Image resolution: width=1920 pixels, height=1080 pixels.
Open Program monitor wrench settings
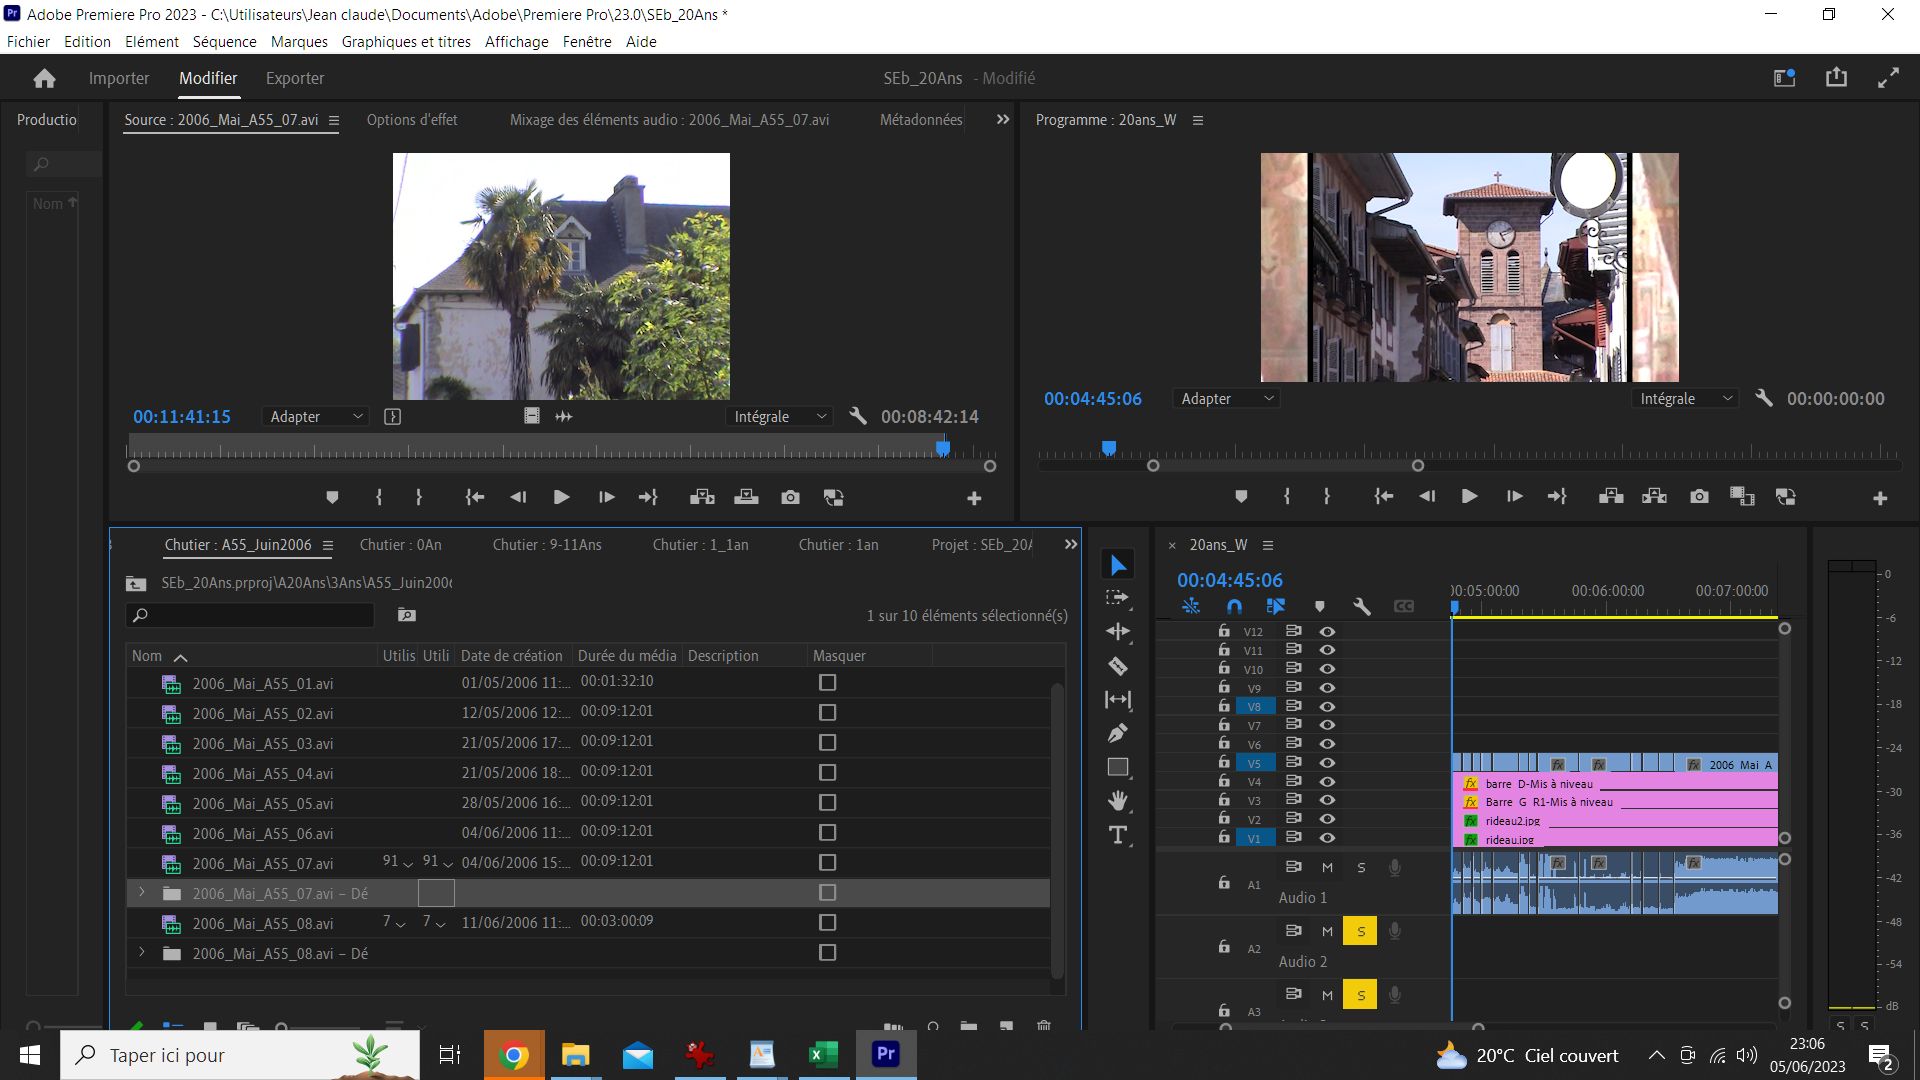point(1764,398)
